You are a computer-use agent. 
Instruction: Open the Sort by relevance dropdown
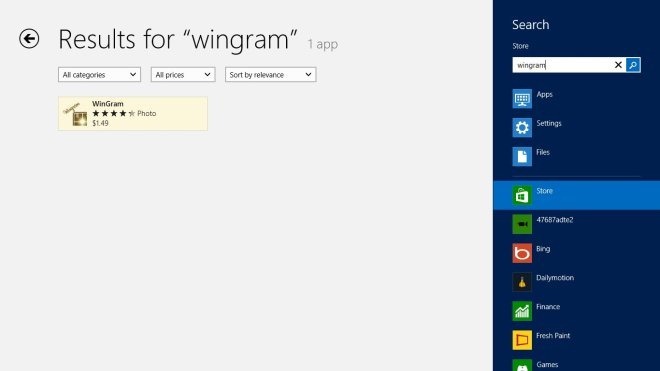click(271, 75)
